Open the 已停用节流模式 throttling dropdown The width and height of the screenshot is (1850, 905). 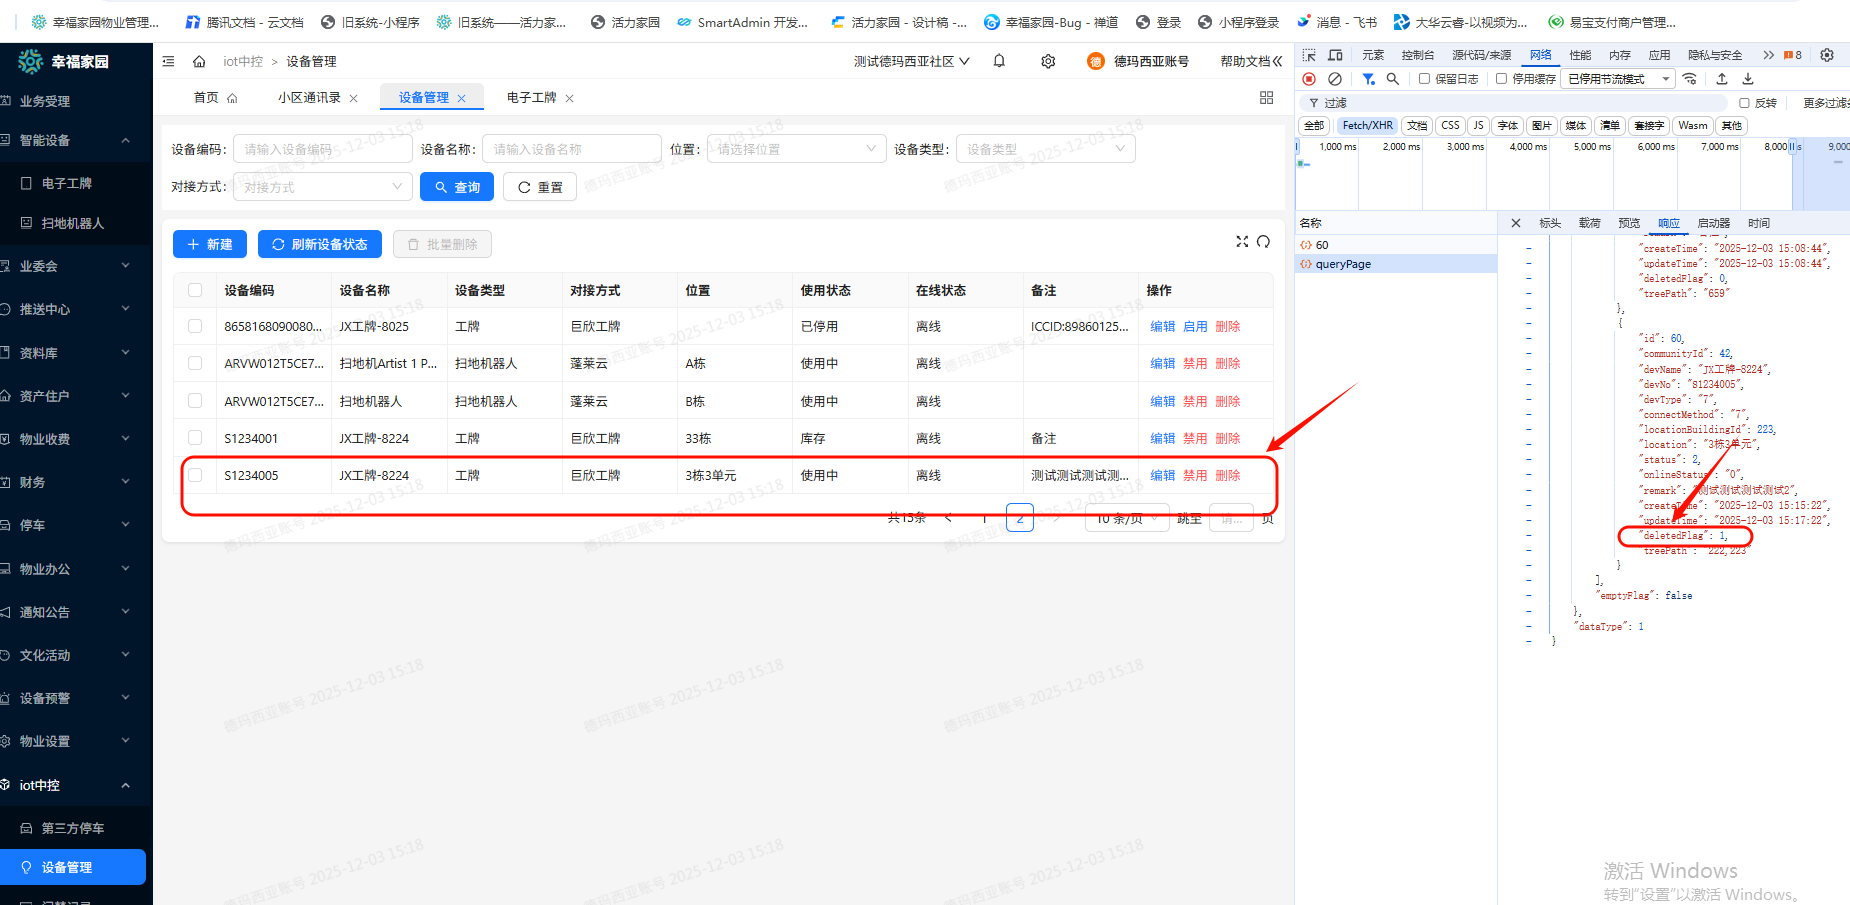(1618, 79)
